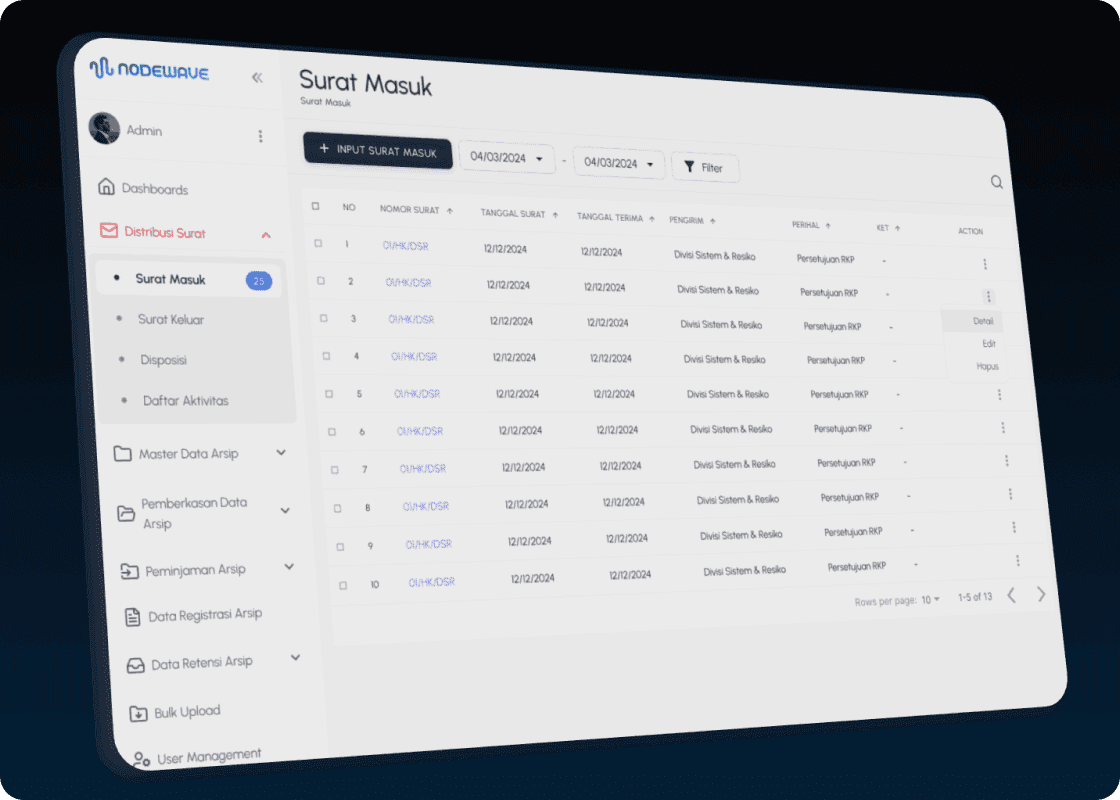1120x800 pixels.
Task: Choose Hapus from the row action menu
Action: [987, 366]
